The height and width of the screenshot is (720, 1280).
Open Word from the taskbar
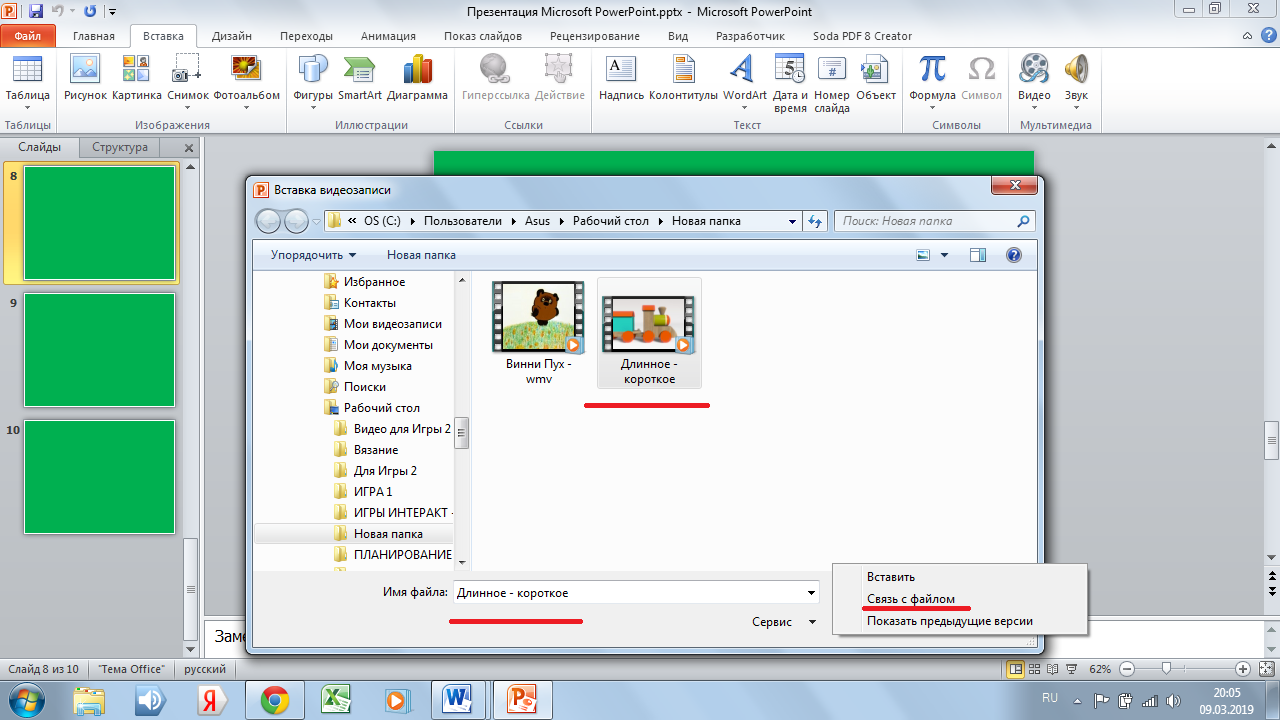coord(458,700)
